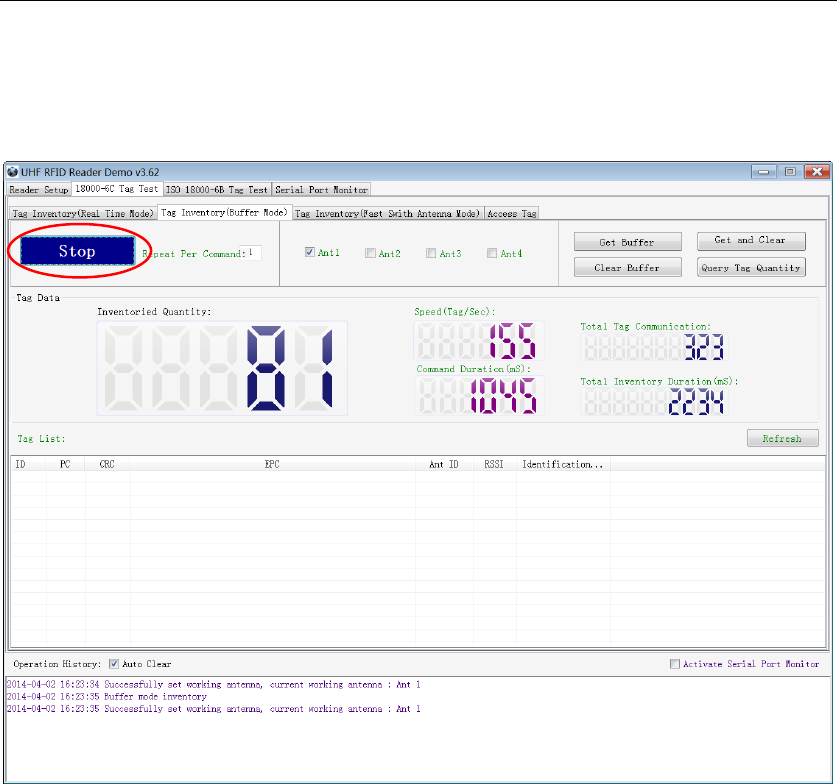Select Tag Inventory(Real Time Mode) tab

[83, 213]
